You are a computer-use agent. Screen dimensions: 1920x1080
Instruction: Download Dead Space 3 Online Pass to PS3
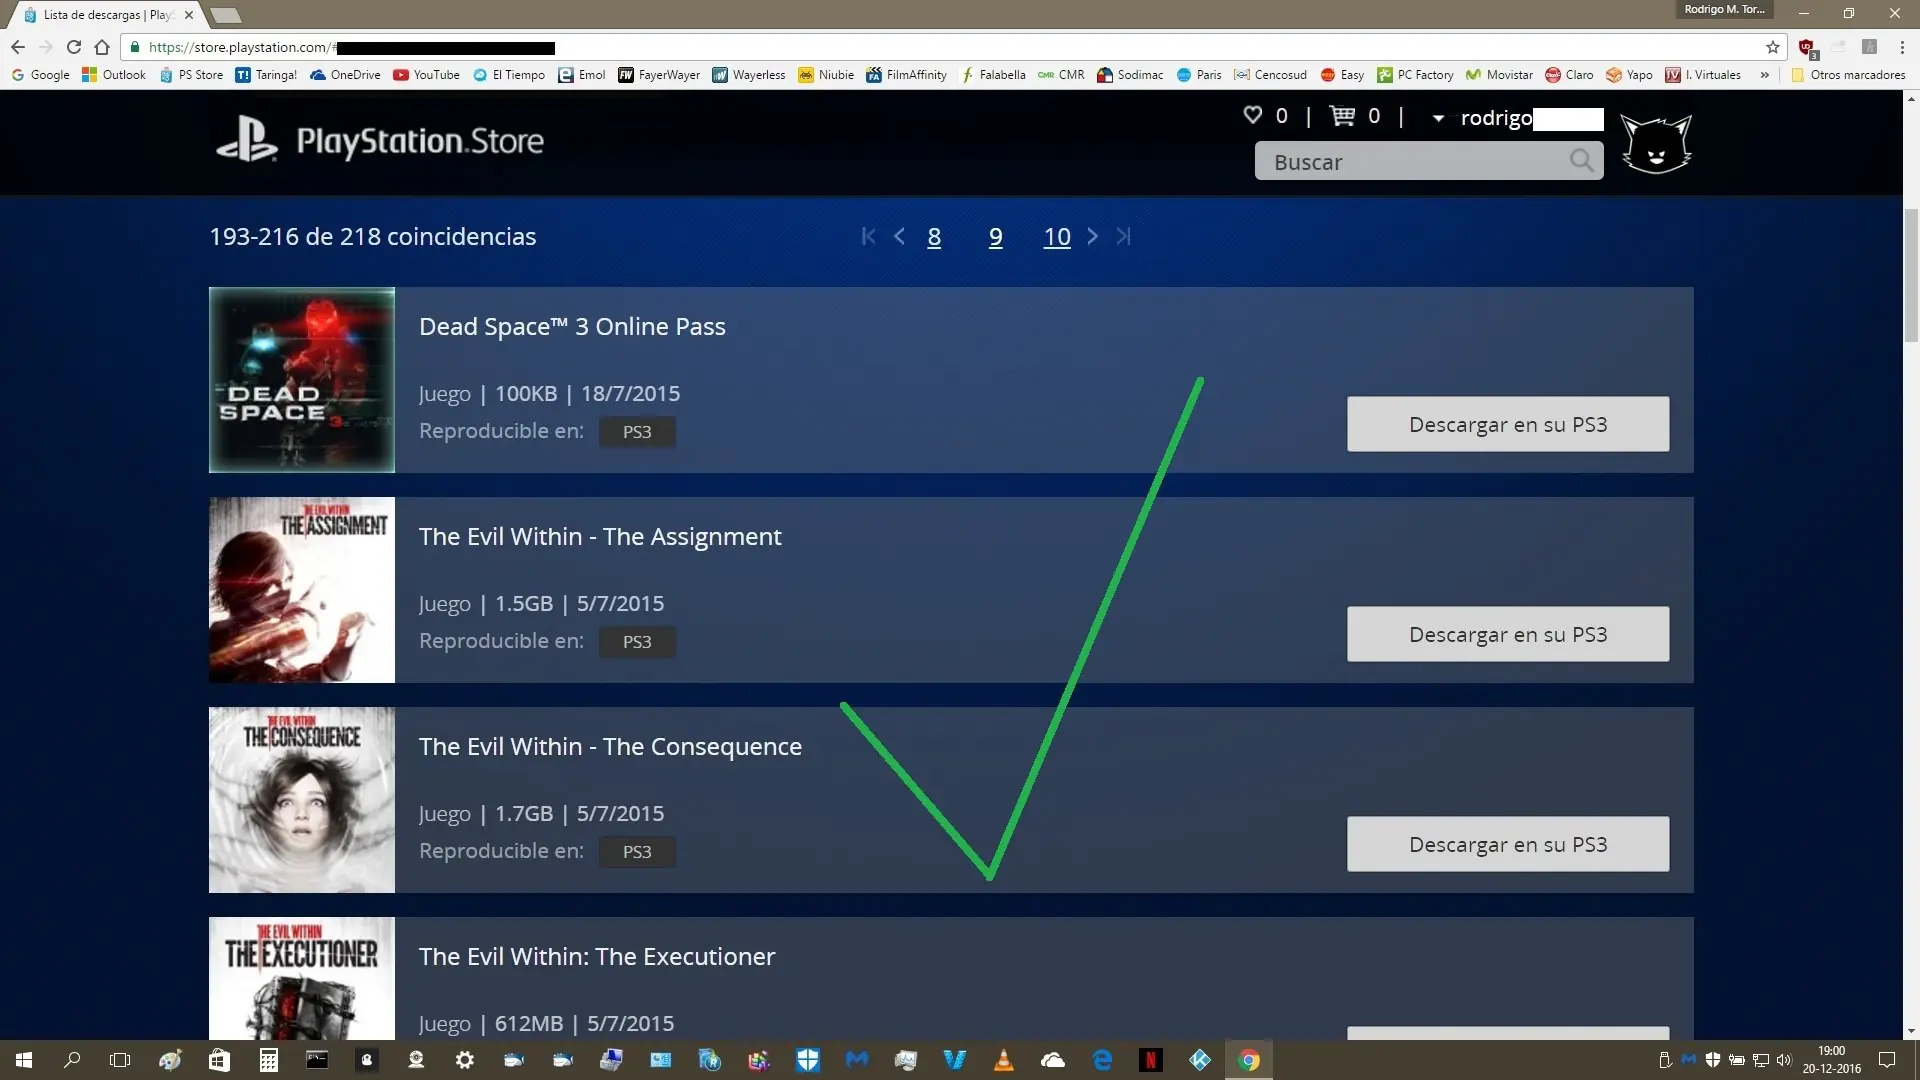1507,424
